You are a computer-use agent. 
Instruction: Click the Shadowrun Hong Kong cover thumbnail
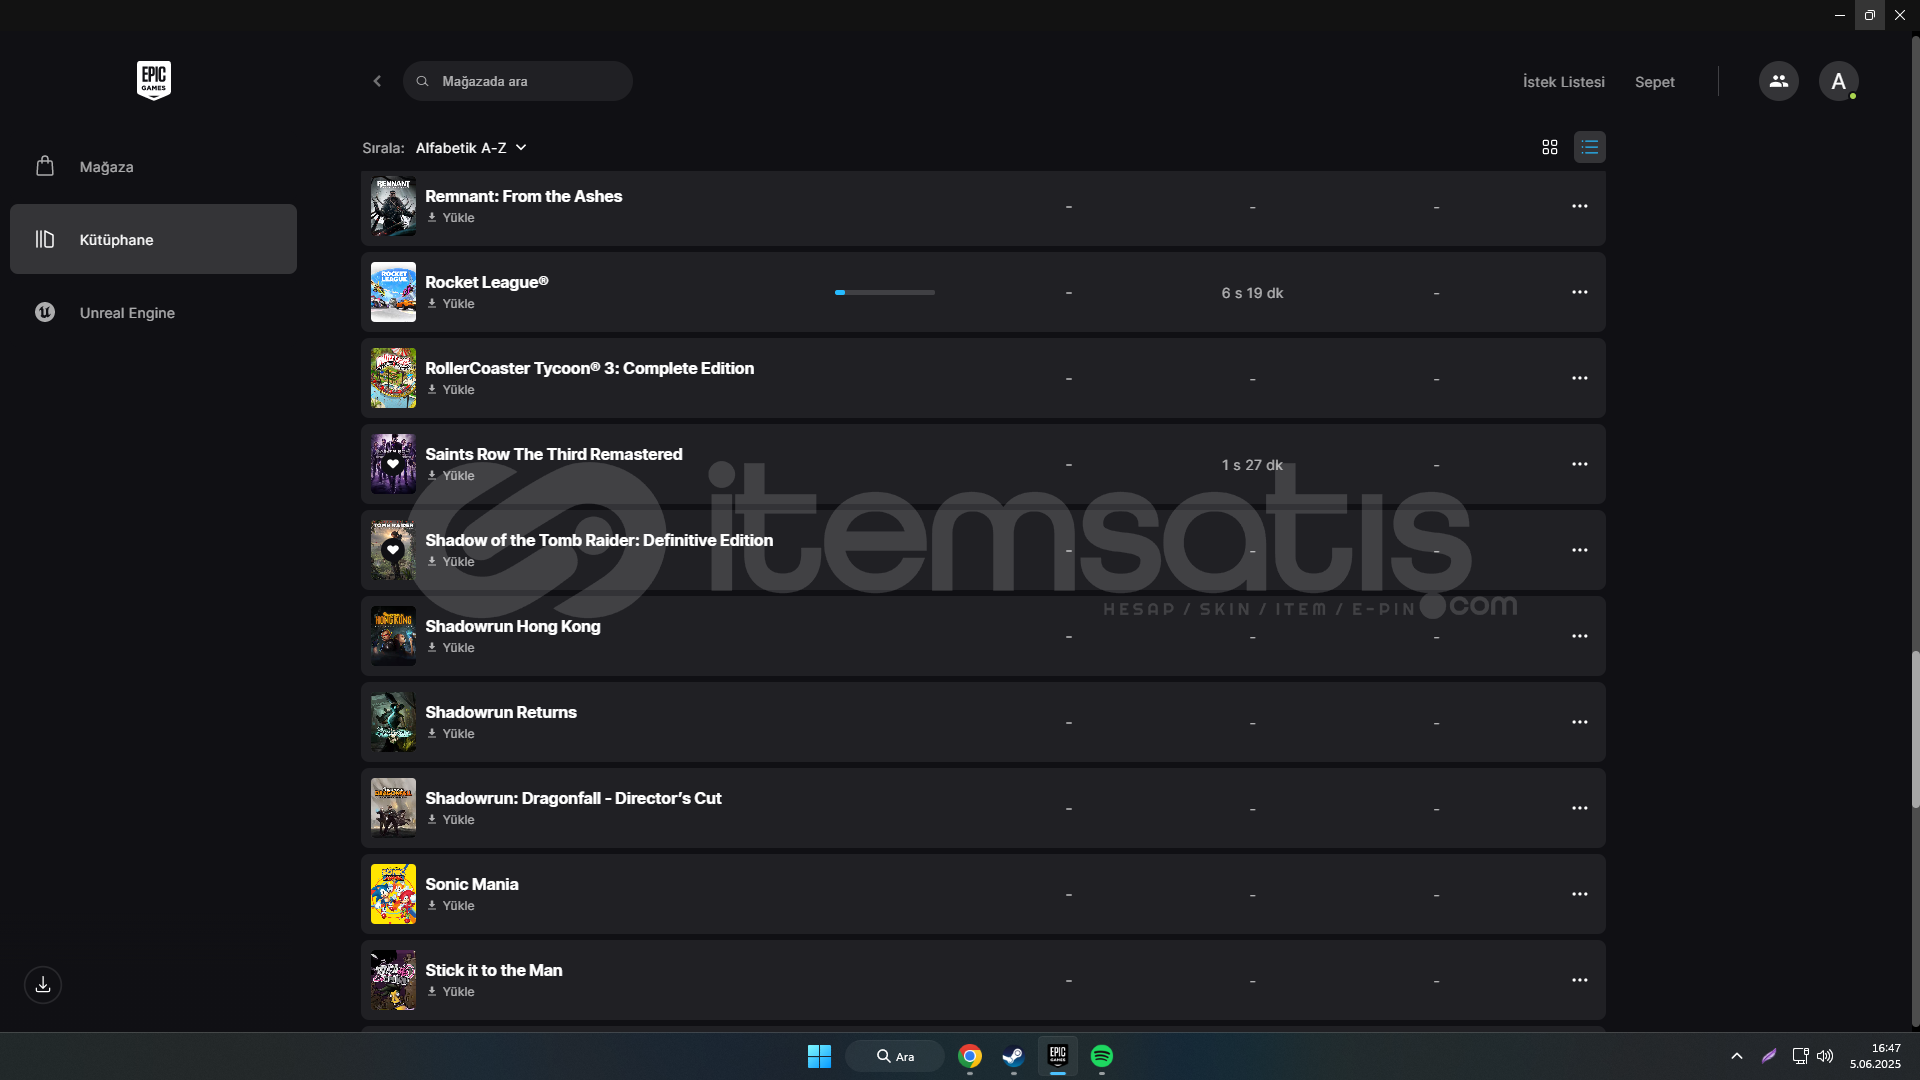(x=393, y=636)
